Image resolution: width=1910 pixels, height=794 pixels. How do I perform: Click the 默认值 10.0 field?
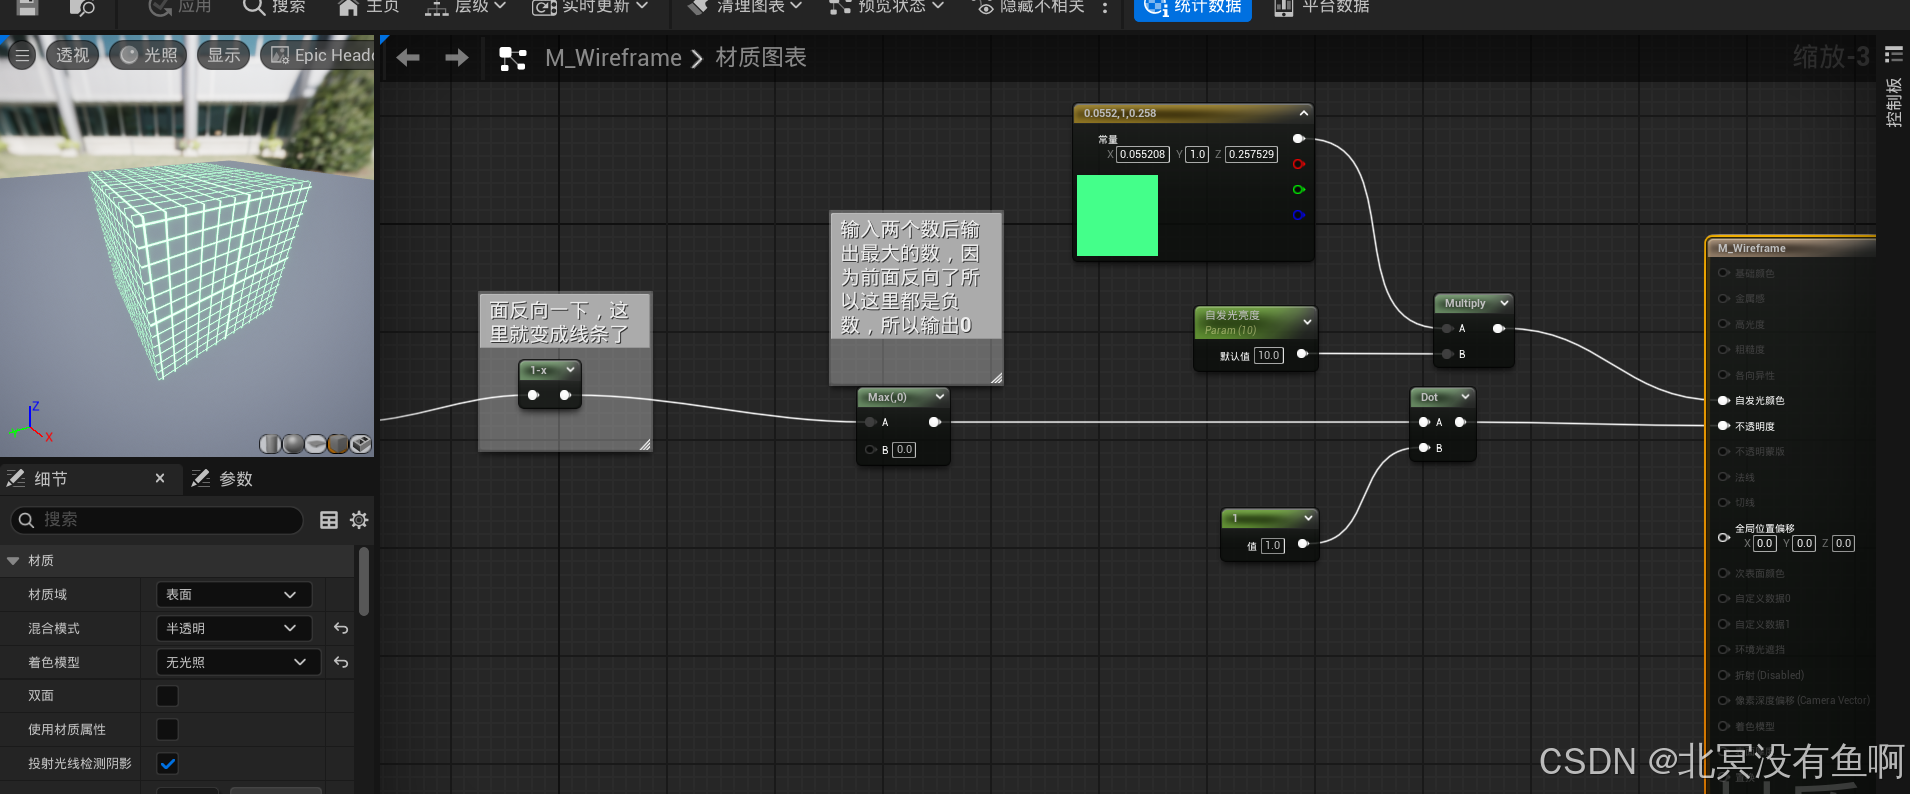pos(1269,355)
